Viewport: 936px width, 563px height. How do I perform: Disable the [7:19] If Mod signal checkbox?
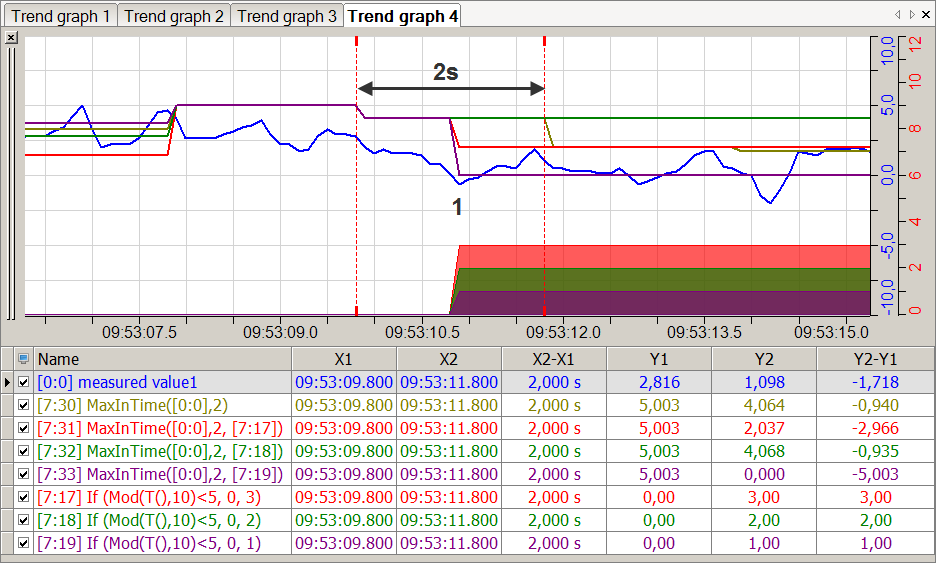24,543
